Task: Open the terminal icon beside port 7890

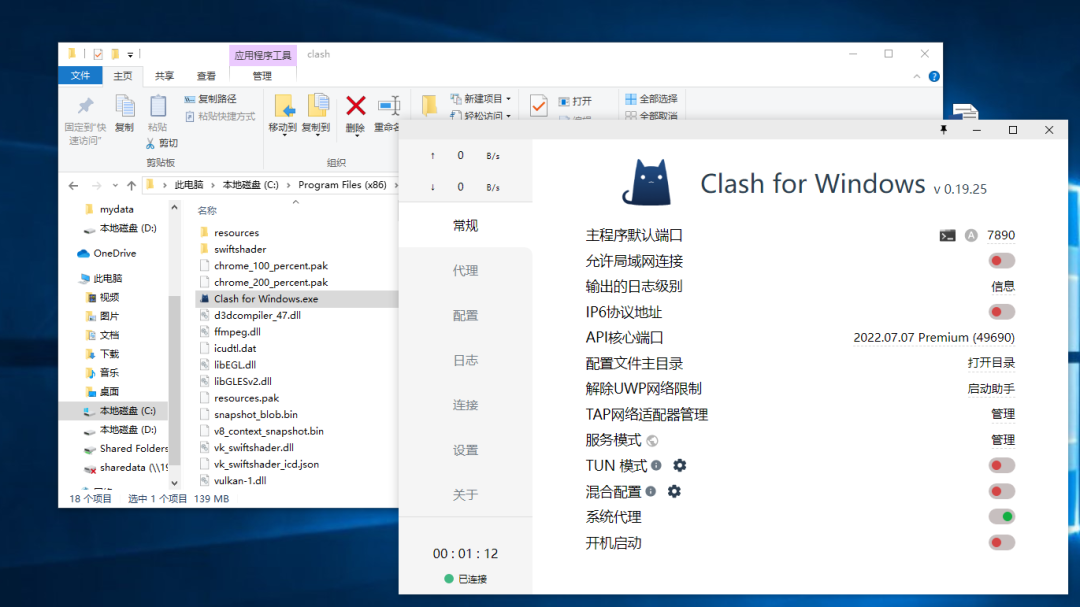Action: [947, 236]
